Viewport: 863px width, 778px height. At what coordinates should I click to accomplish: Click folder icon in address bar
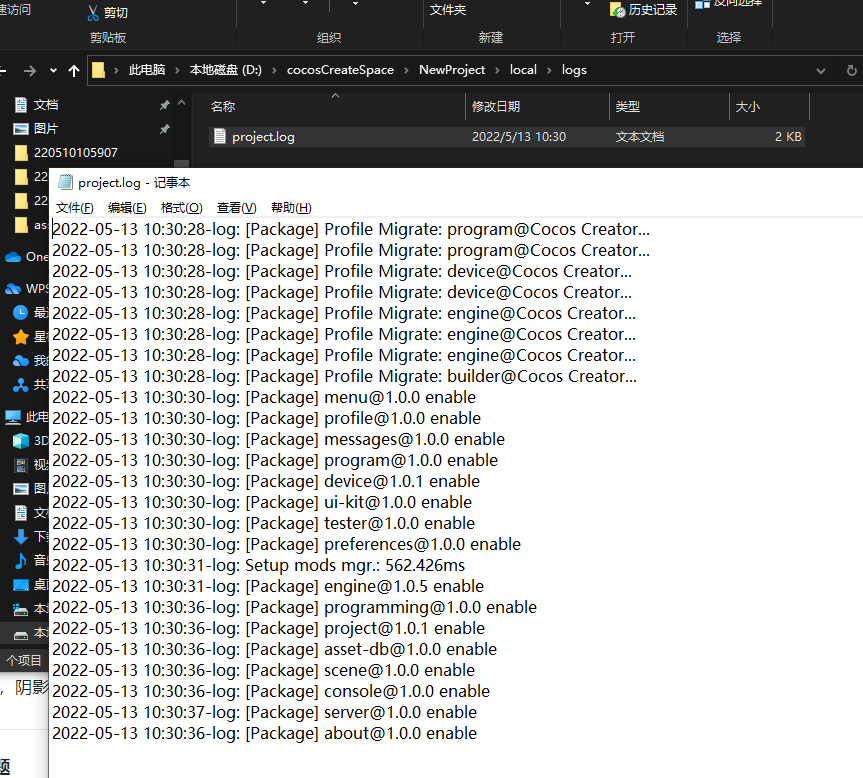(x=98, y=70)
